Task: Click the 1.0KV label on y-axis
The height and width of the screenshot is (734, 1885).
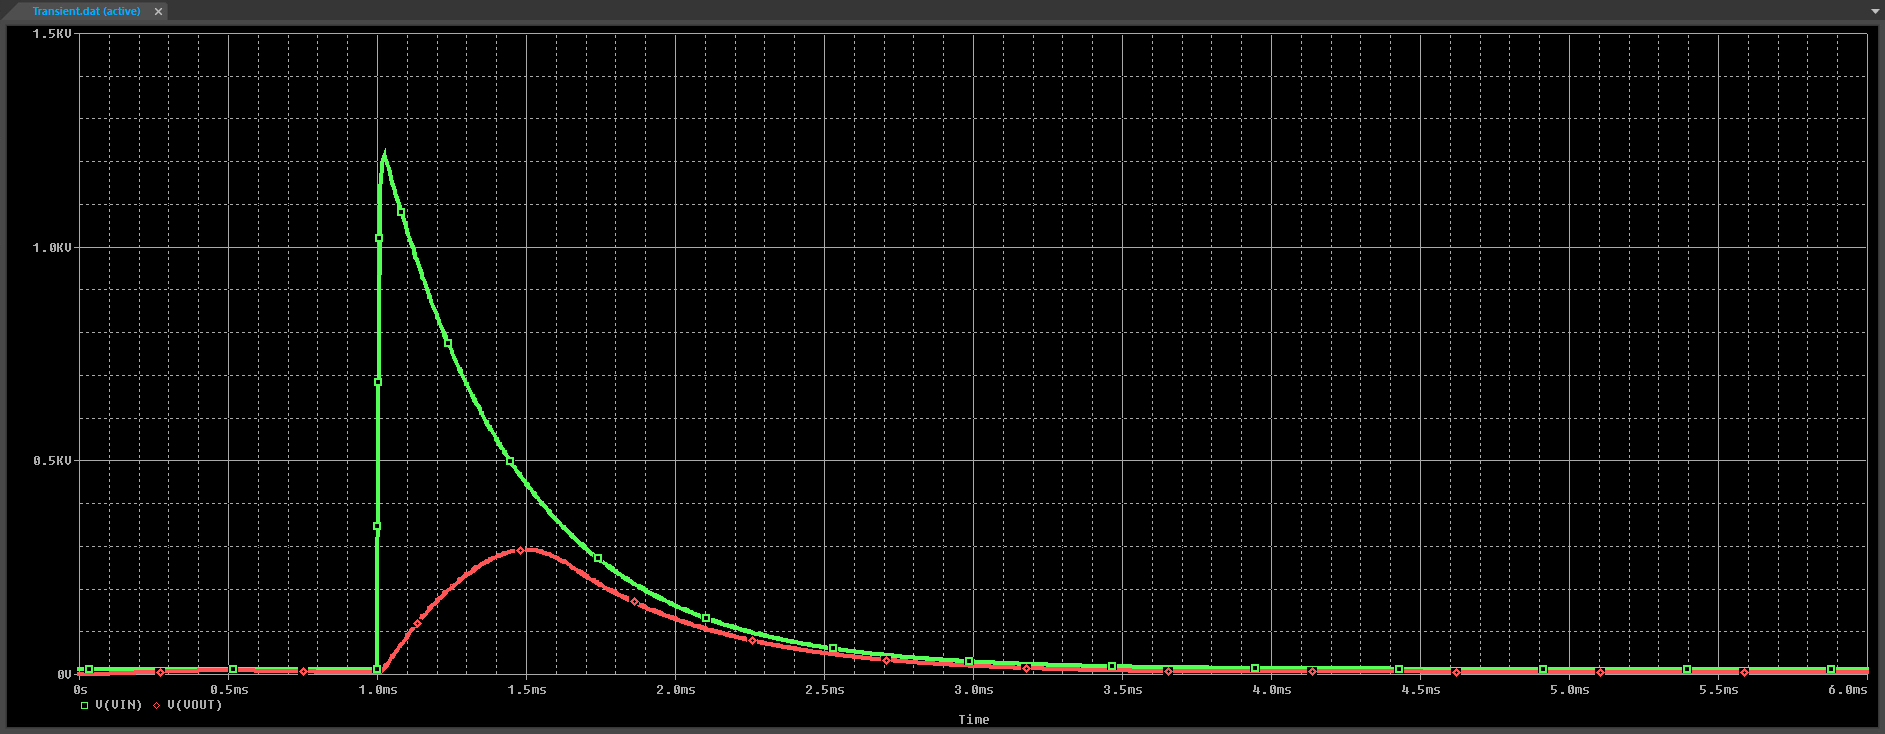Action: [52, 247]
